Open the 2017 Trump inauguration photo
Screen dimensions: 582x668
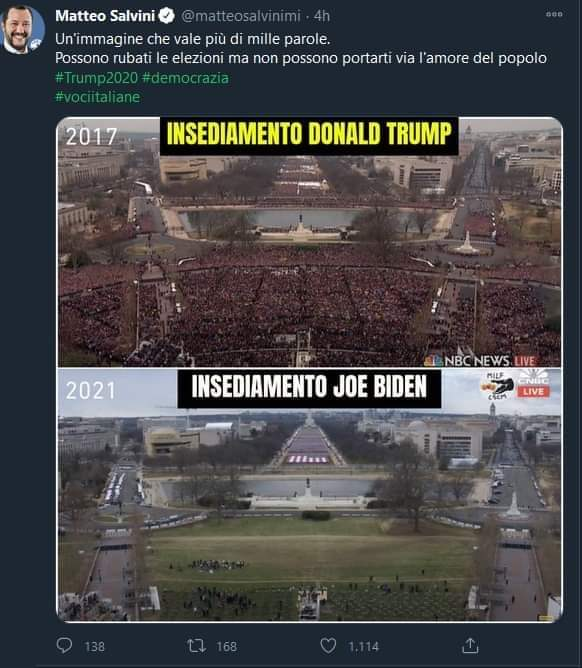pyautogui.click(x=309, y=242)
